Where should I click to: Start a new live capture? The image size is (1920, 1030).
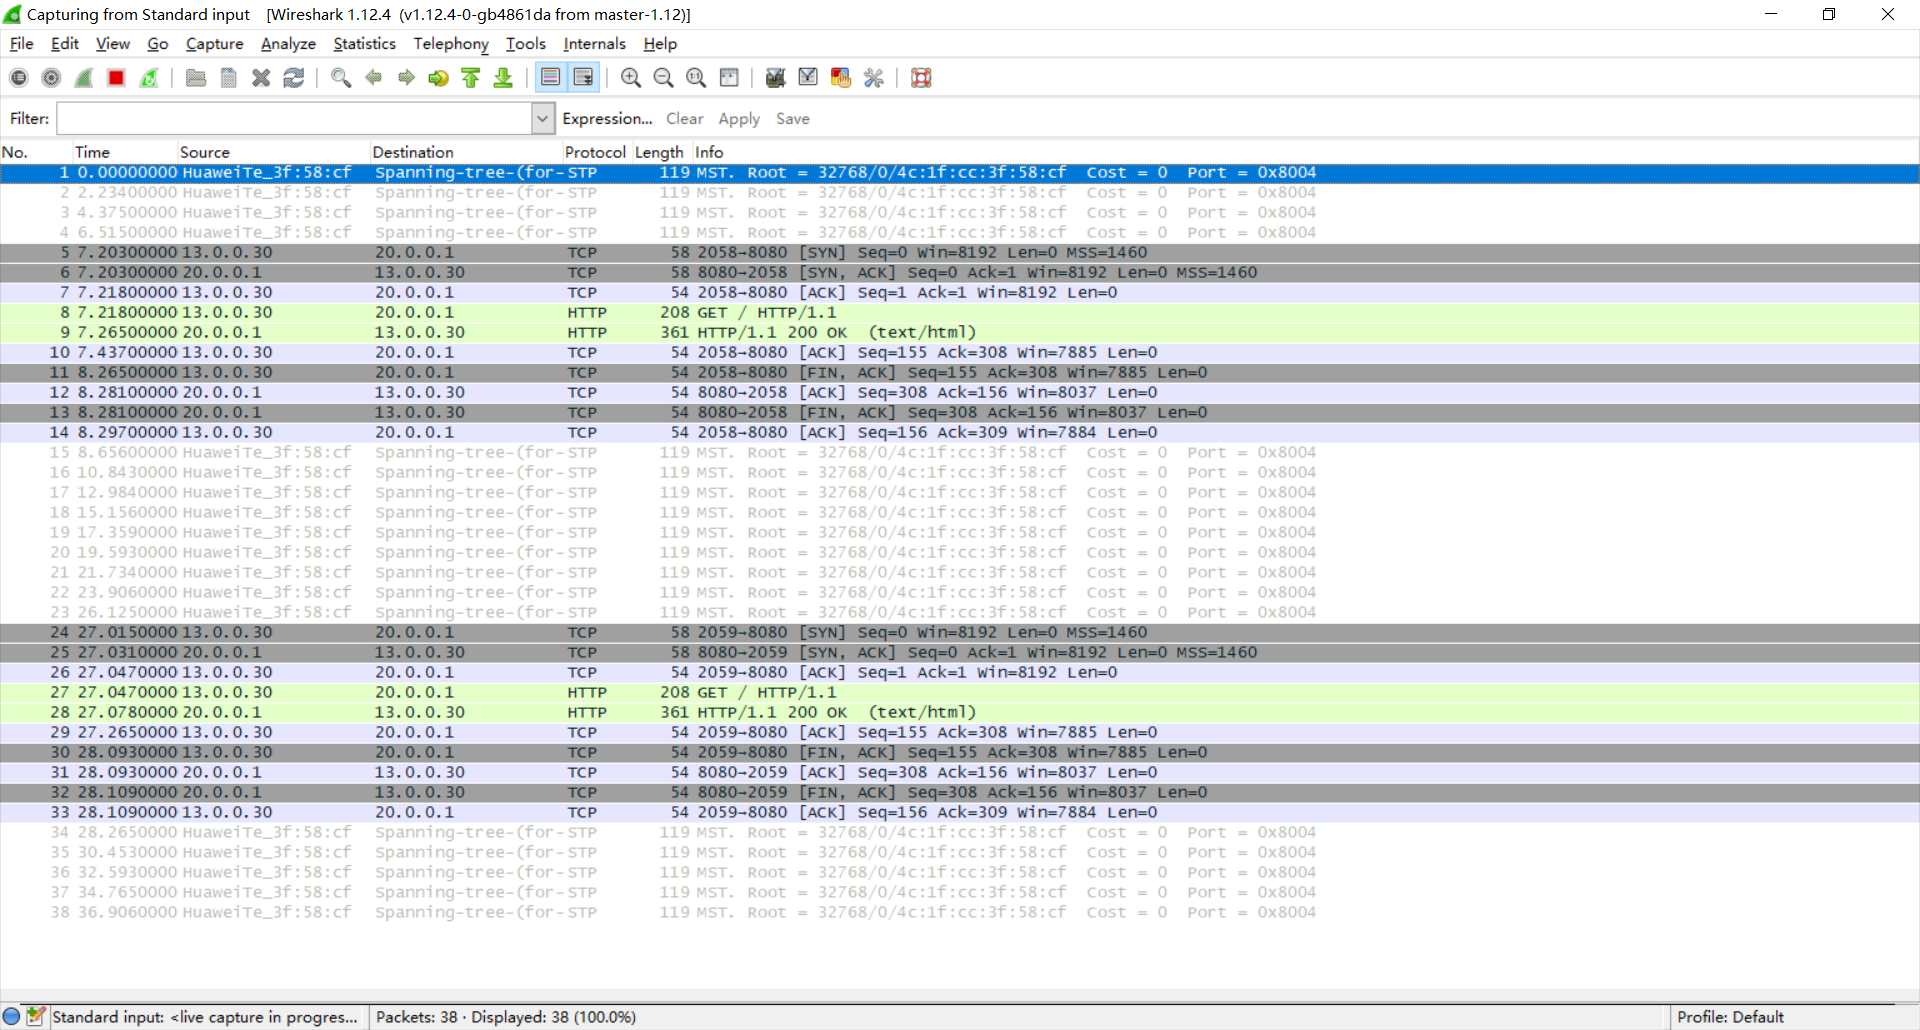pyautogui.click(x=84, y=78)
